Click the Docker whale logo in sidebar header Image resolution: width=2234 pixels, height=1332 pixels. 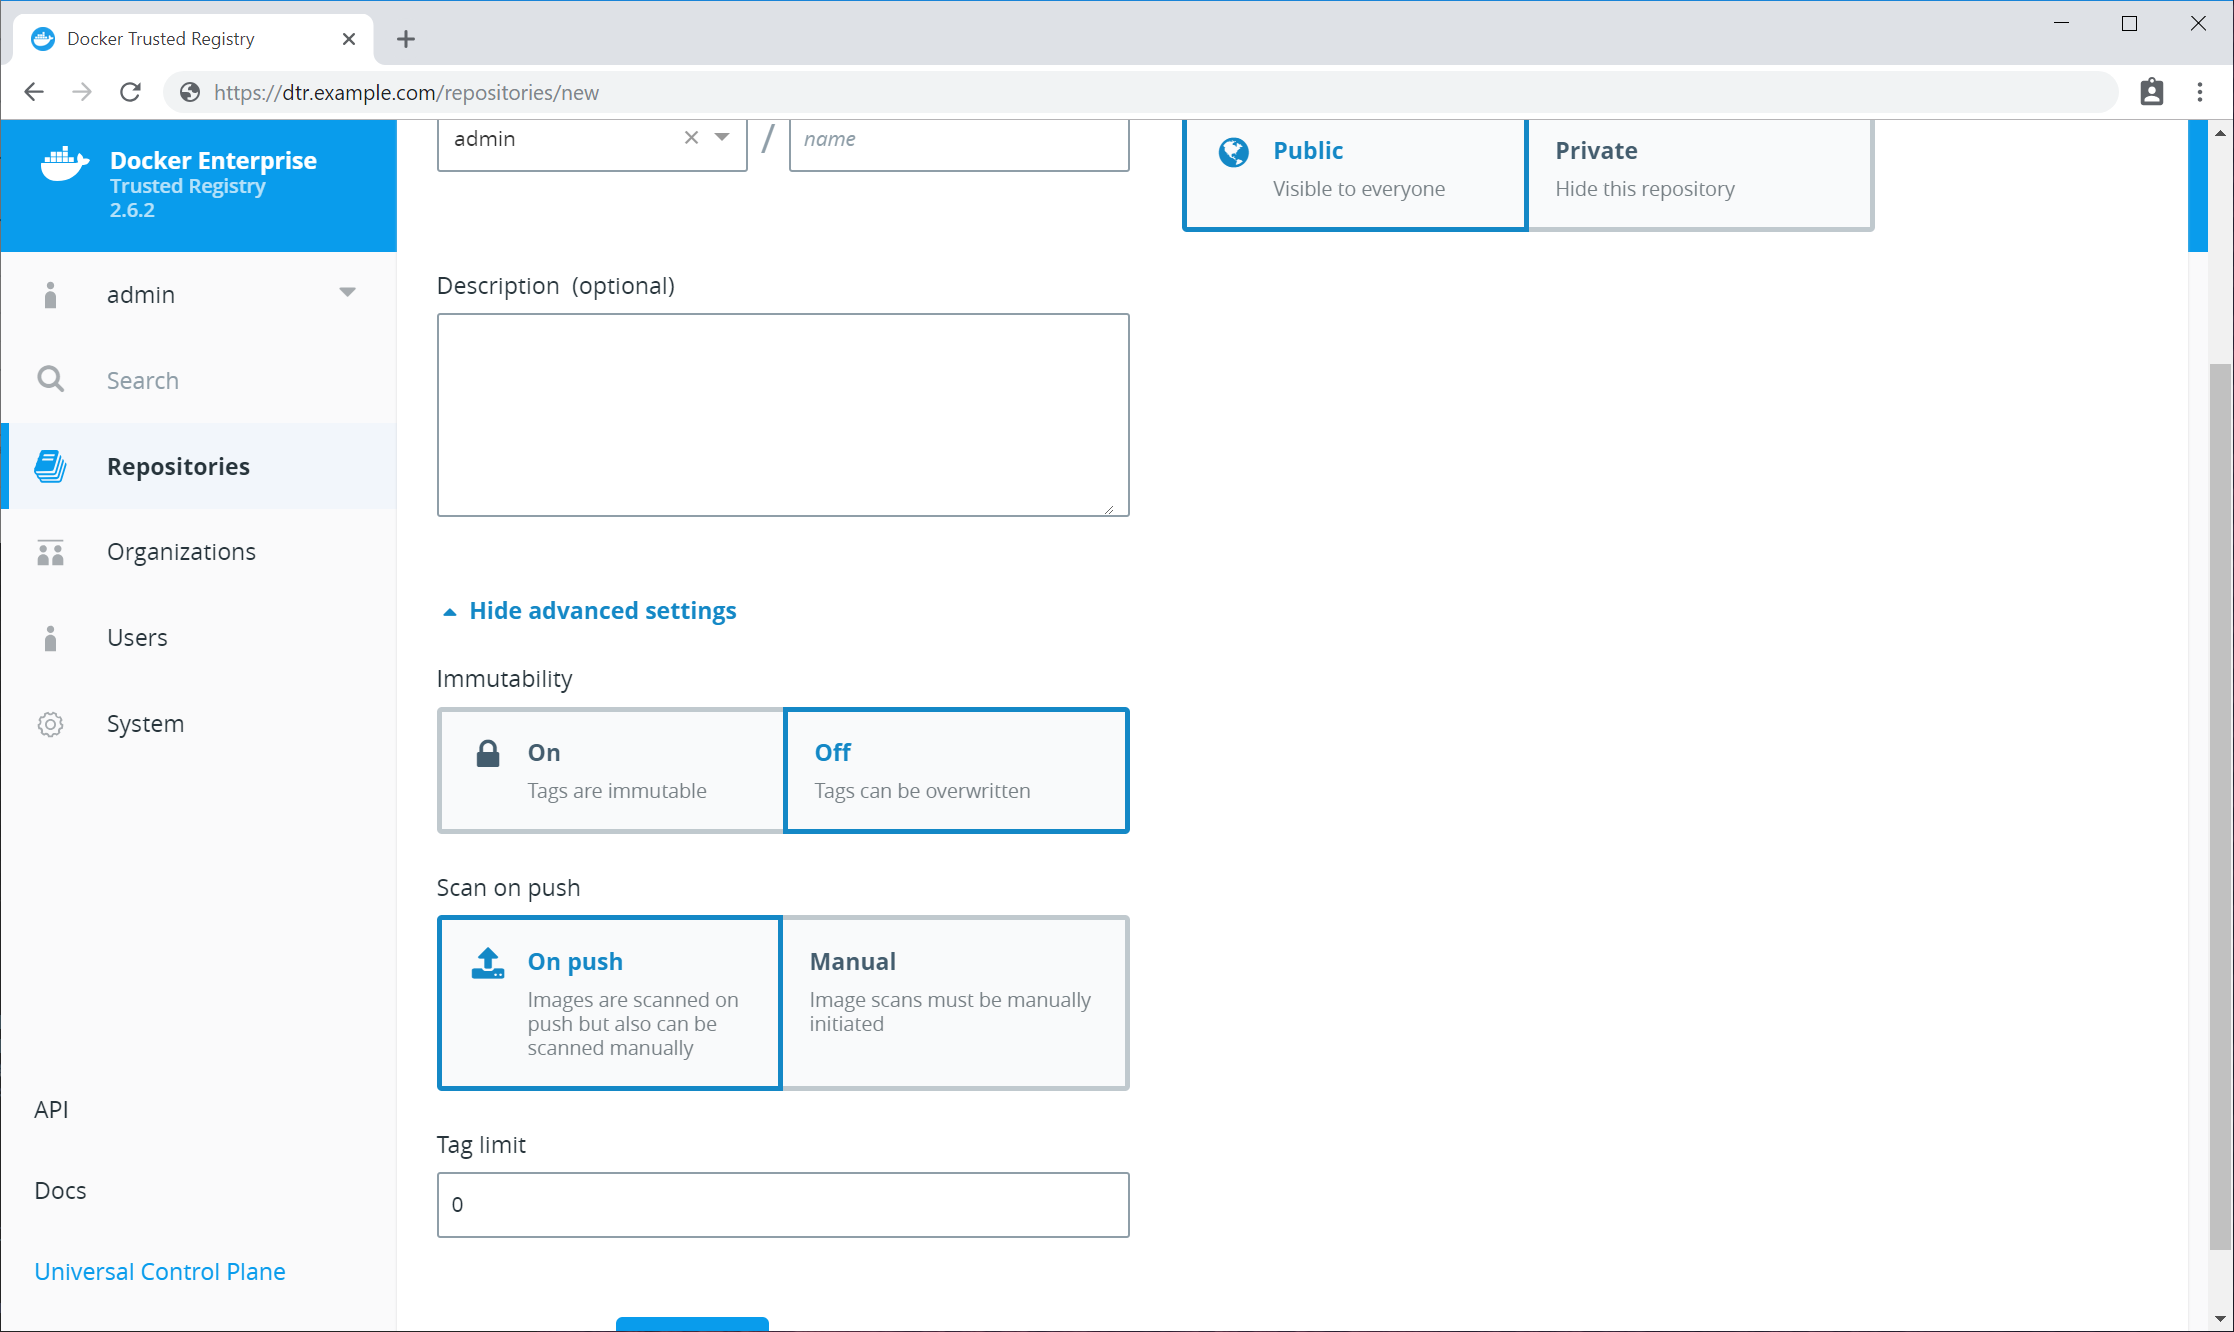click(x=64, y=164)
